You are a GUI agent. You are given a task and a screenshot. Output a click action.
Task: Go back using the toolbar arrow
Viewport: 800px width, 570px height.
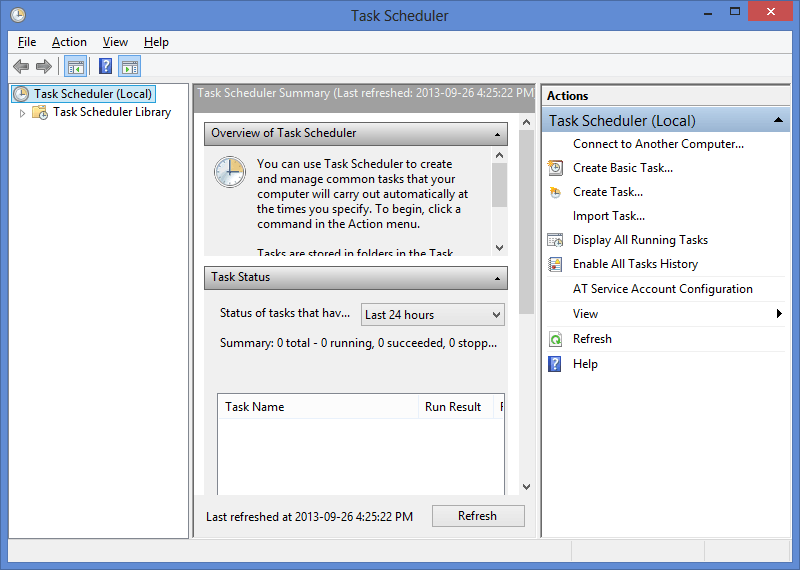[21, 66]
